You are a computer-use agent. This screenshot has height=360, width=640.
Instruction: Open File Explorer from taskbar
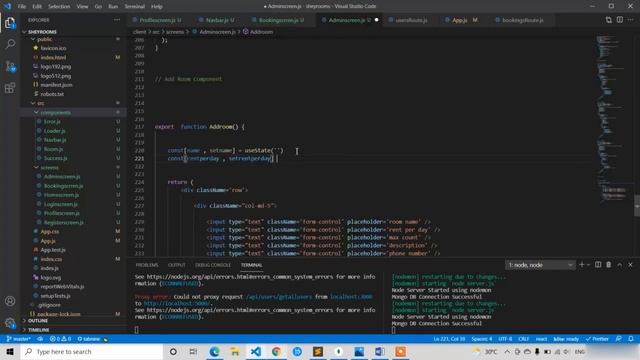click(x=235, y=351)
